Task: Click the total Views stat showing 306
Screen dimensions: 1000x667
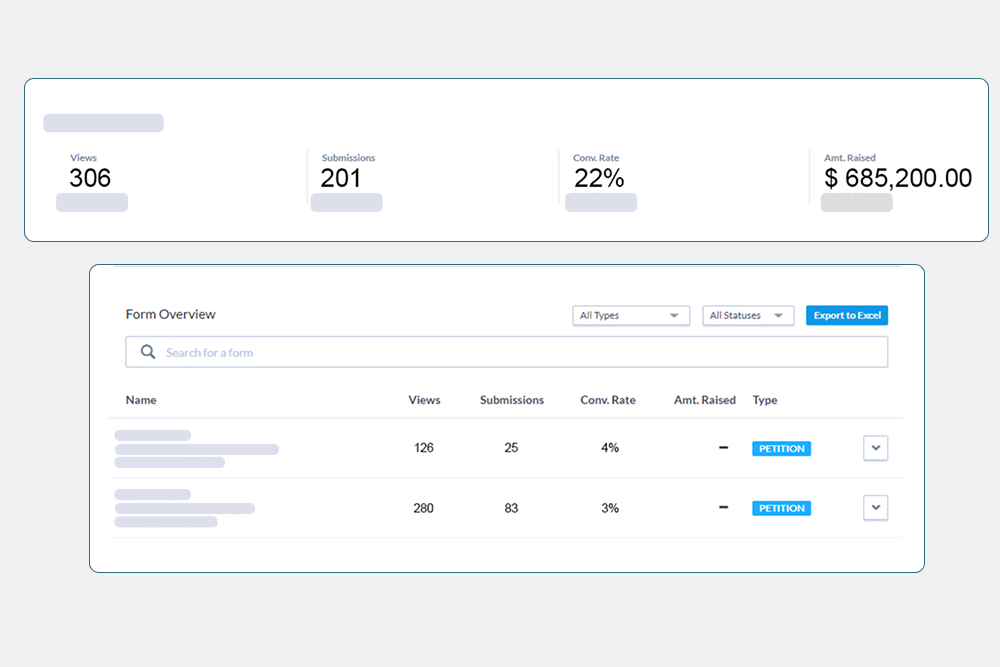Action: (90, 178)
